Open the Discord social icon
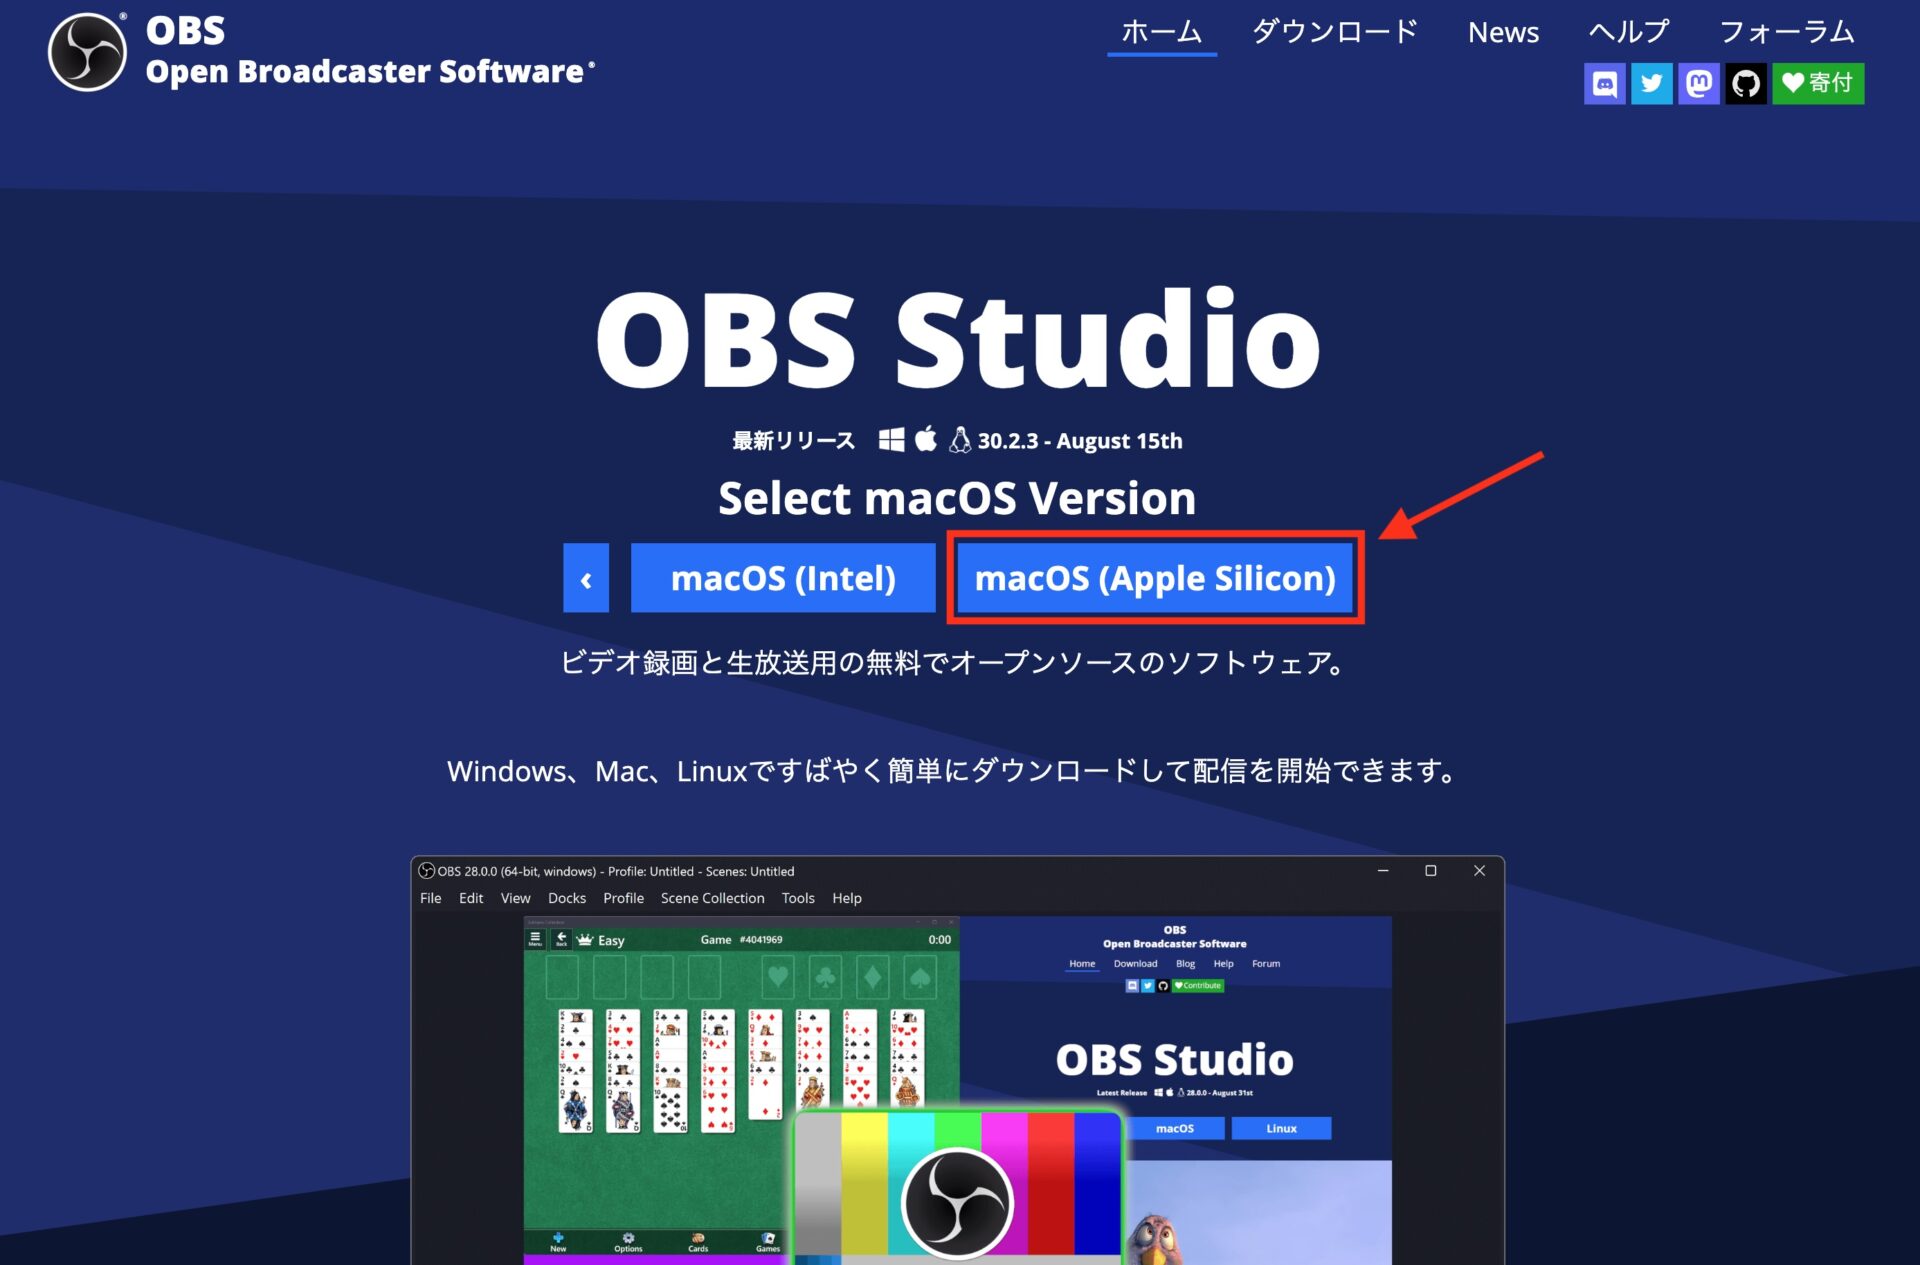The width and height of the screenshot is (1920, 1265). 1604,83
